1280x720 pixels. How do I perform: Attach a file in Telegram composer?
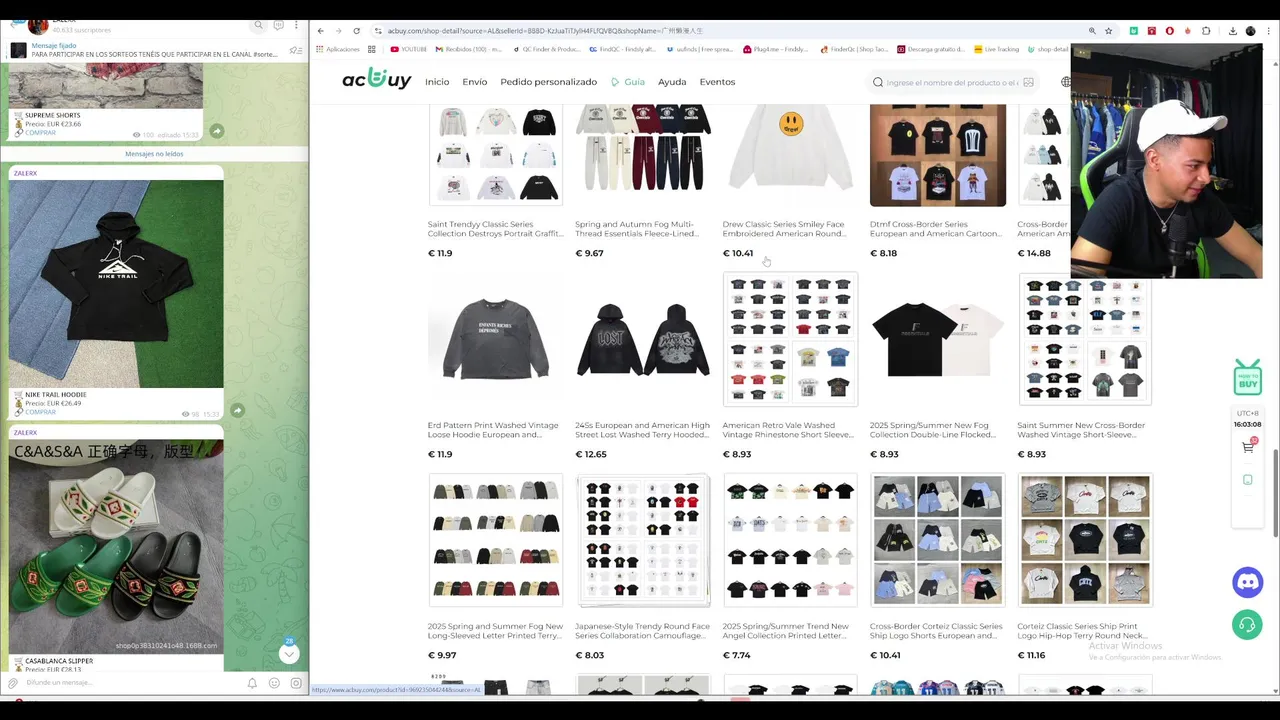(x=13, y=683)
